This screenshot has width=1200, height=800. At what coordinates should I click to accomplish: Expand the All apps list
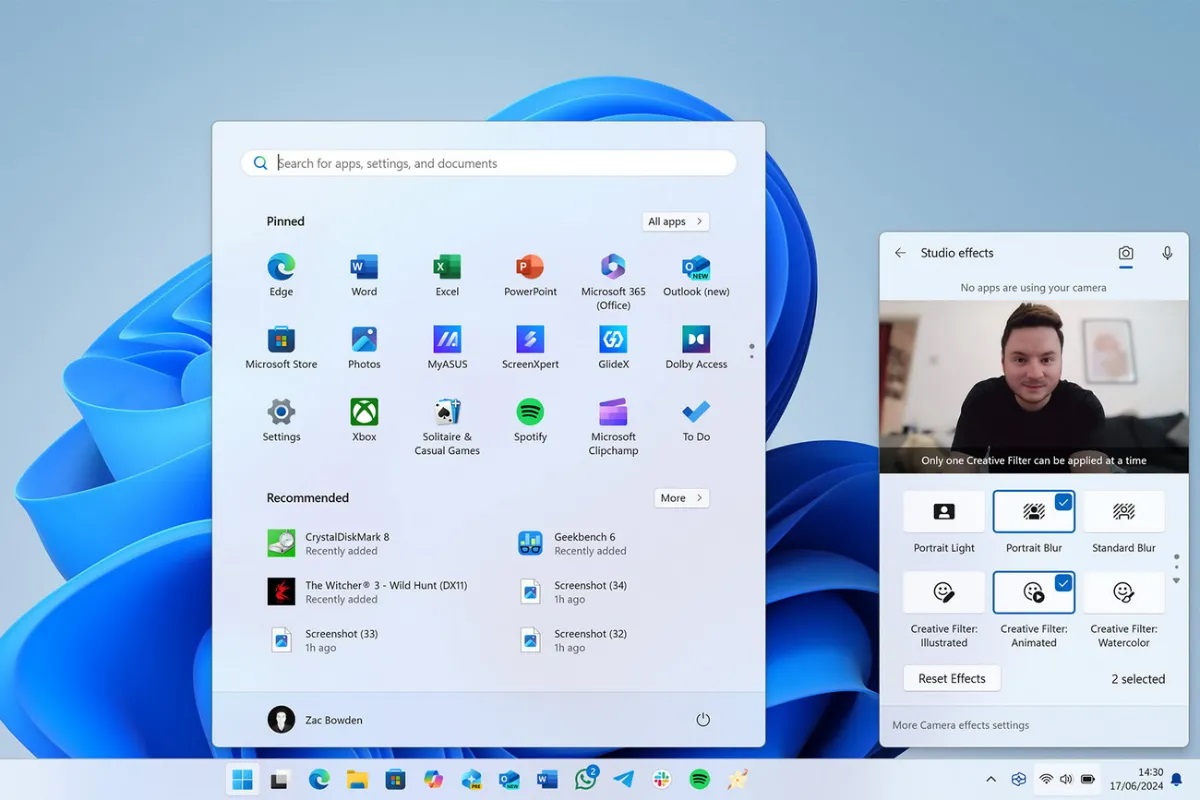675,221
